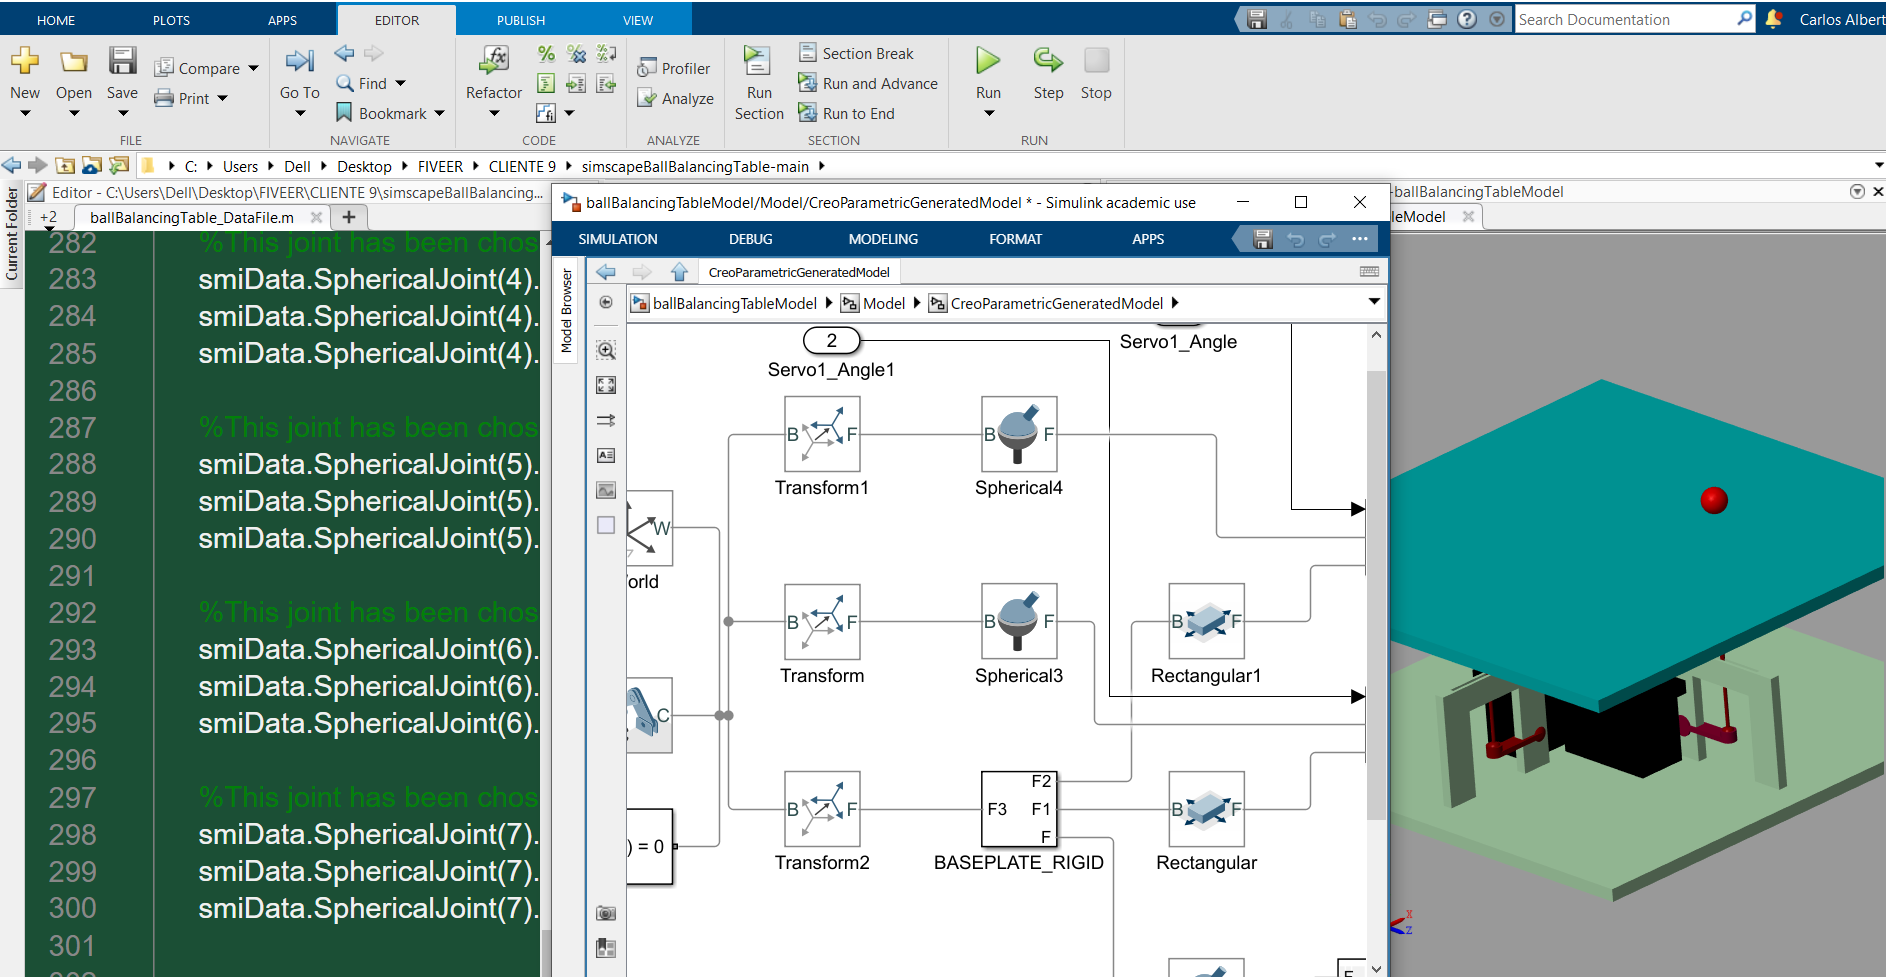This screenshot has height=977, width=1886.
Task: Click the Run Section icon
Action: click(757, 60)
